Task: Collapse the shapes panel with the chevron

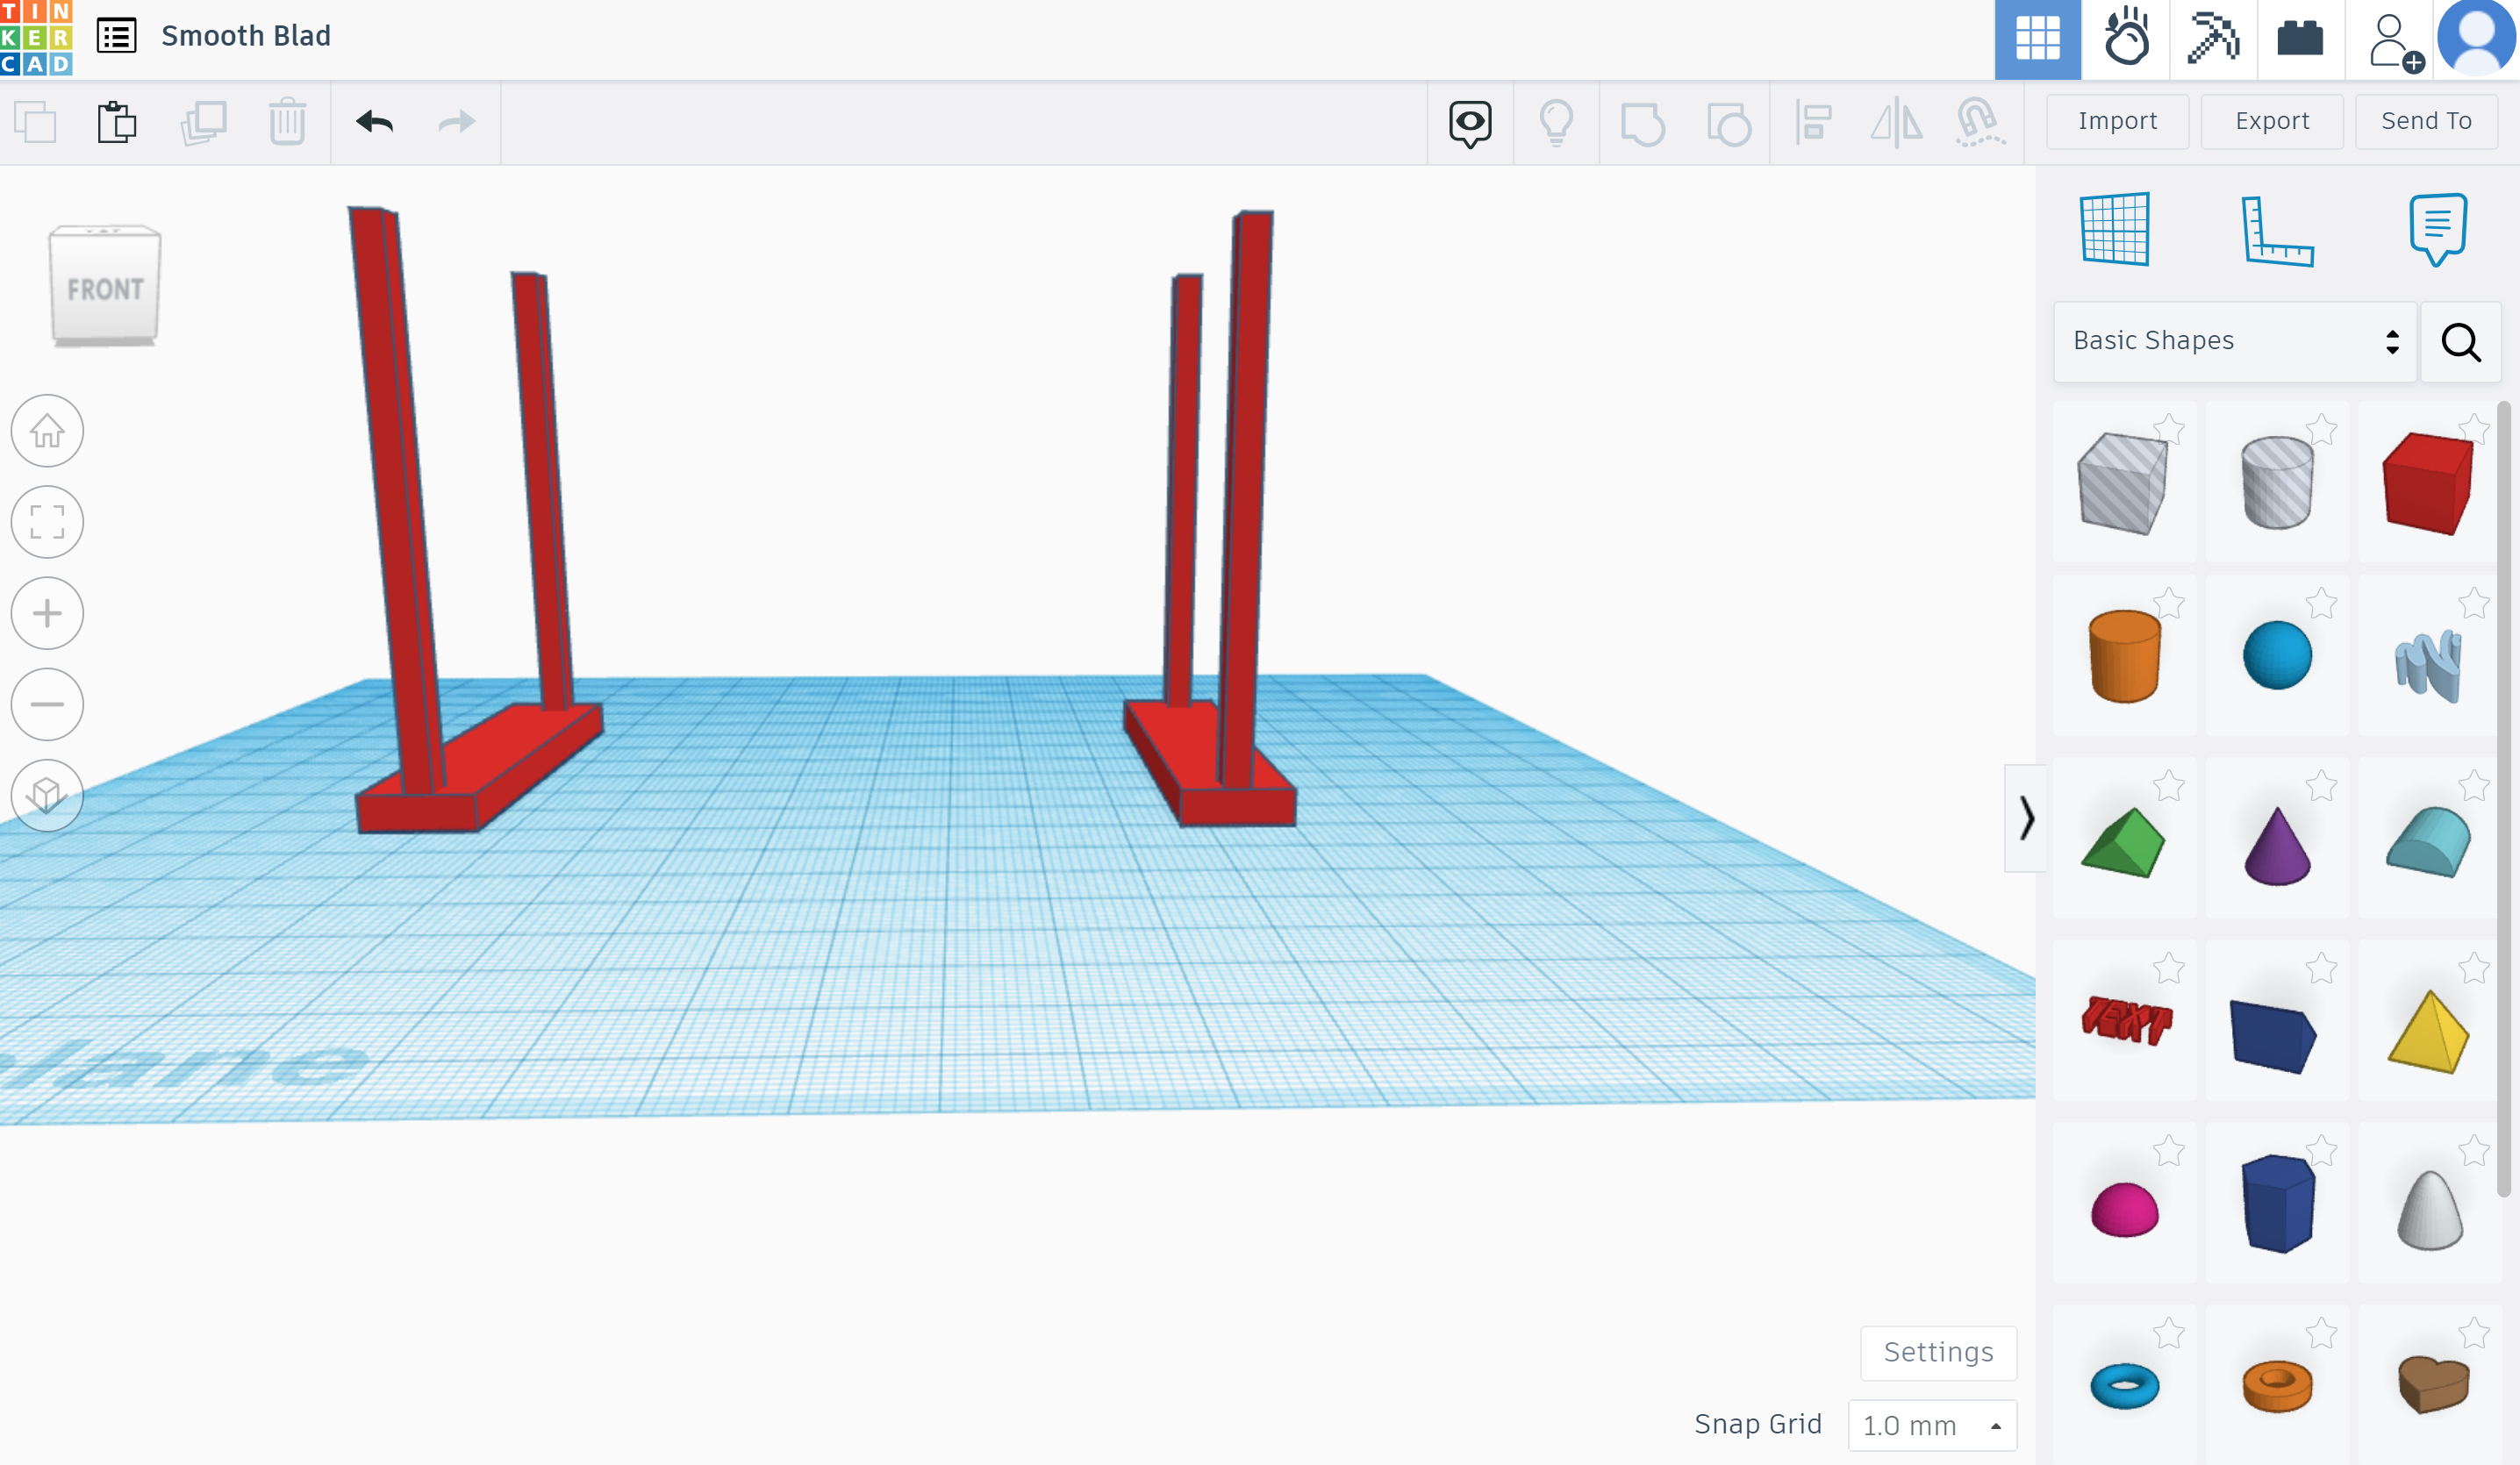Action: 2027,819
